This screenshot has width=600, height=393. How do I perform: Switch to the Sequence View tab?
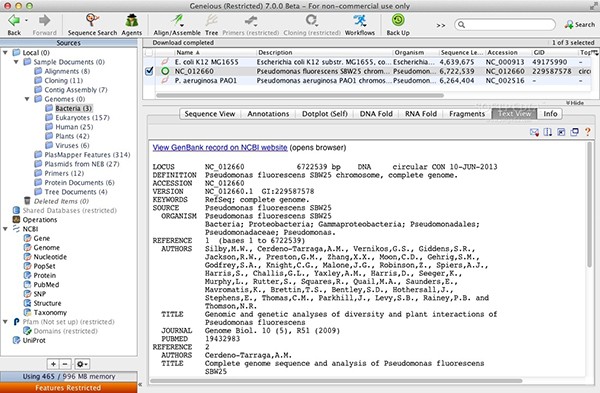click(210, 114)
